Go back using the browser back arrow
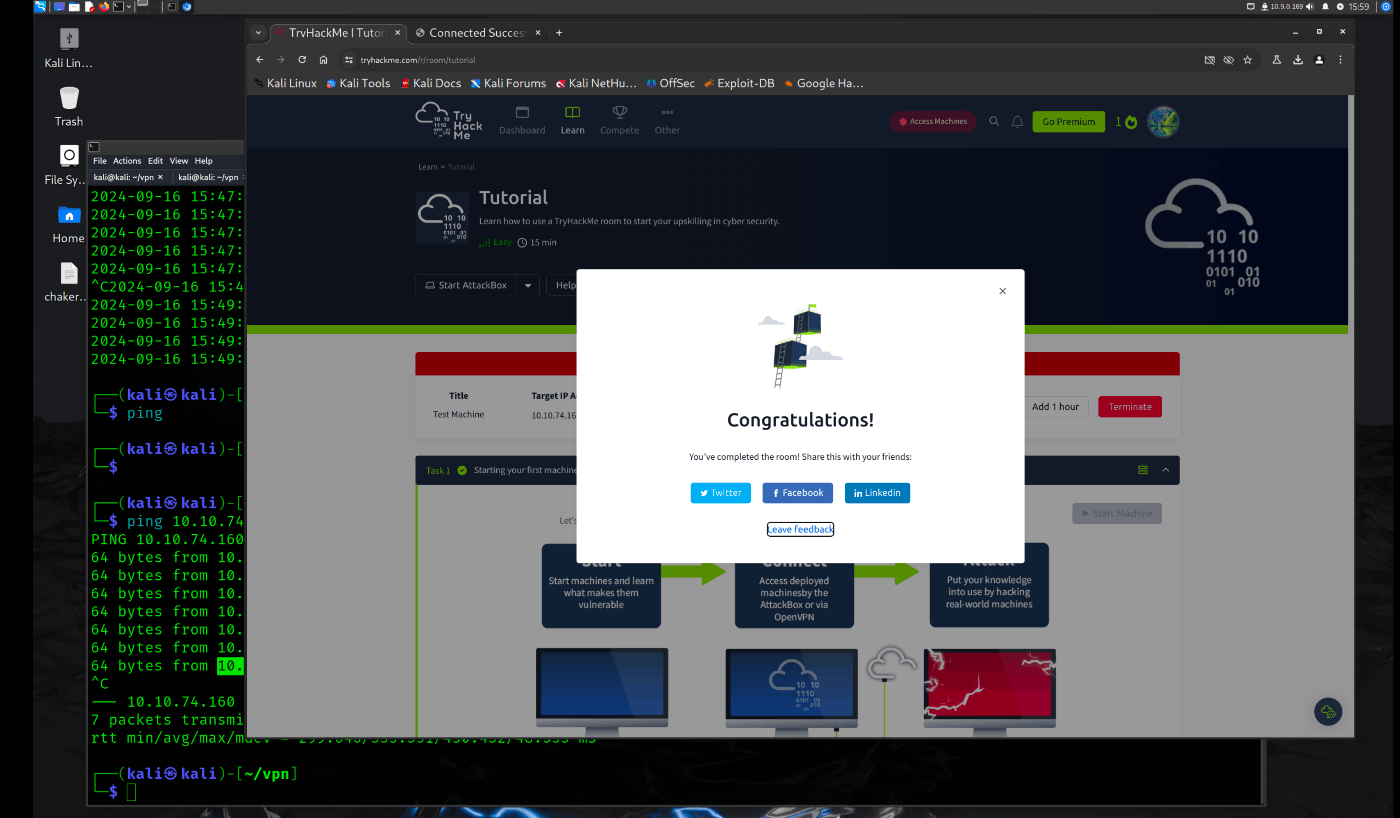Viewport: 1400px width, 818px height. pyautogui.click(x=260, y=60)
